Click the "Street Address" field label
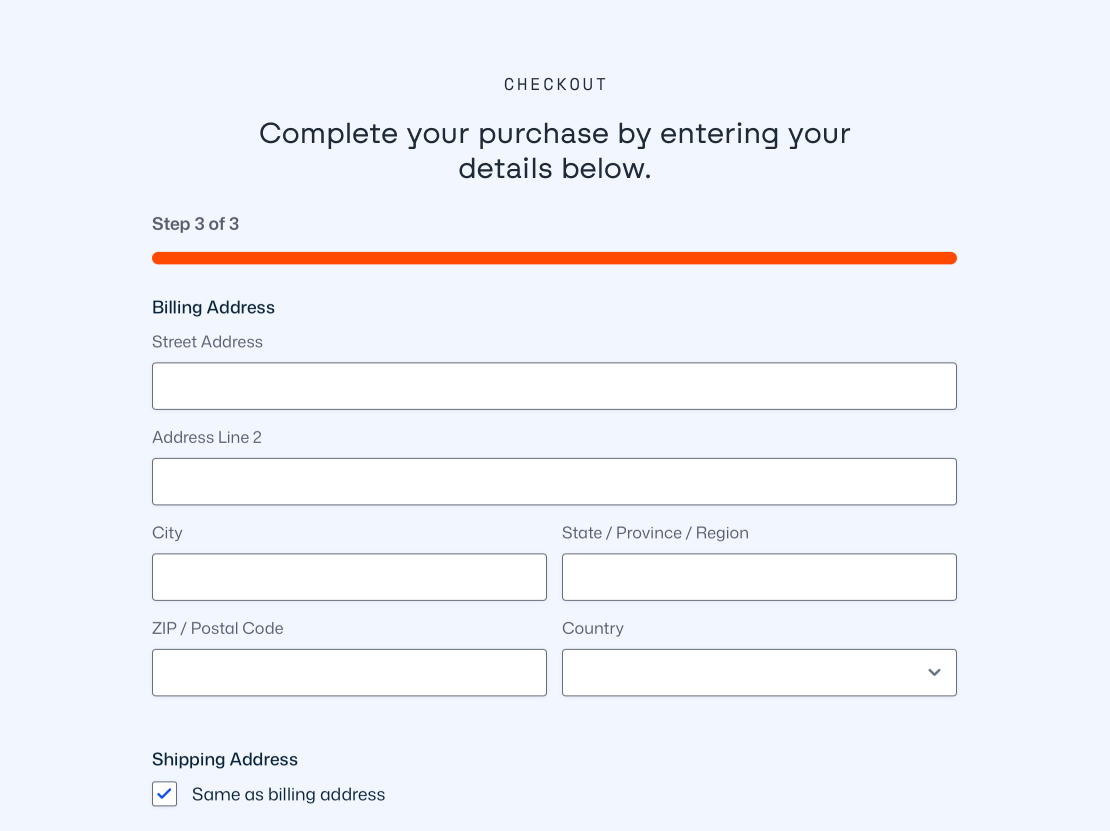 207,342
